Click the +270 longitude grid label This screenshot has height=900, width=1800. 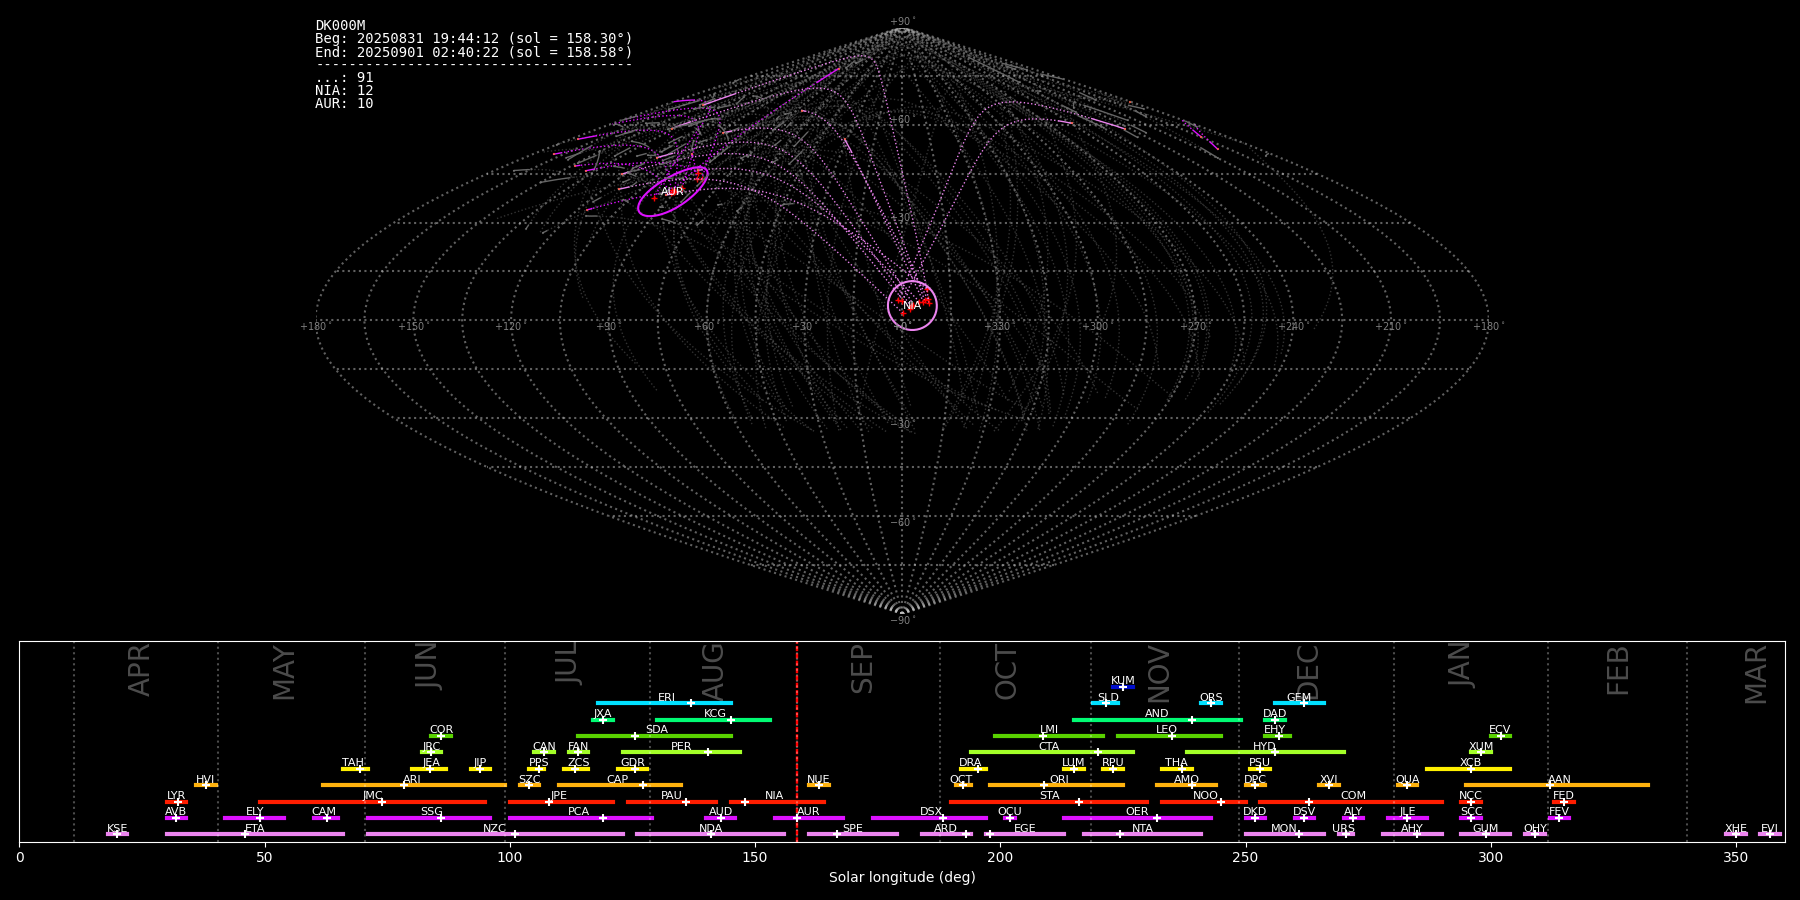coord(1193,327)
